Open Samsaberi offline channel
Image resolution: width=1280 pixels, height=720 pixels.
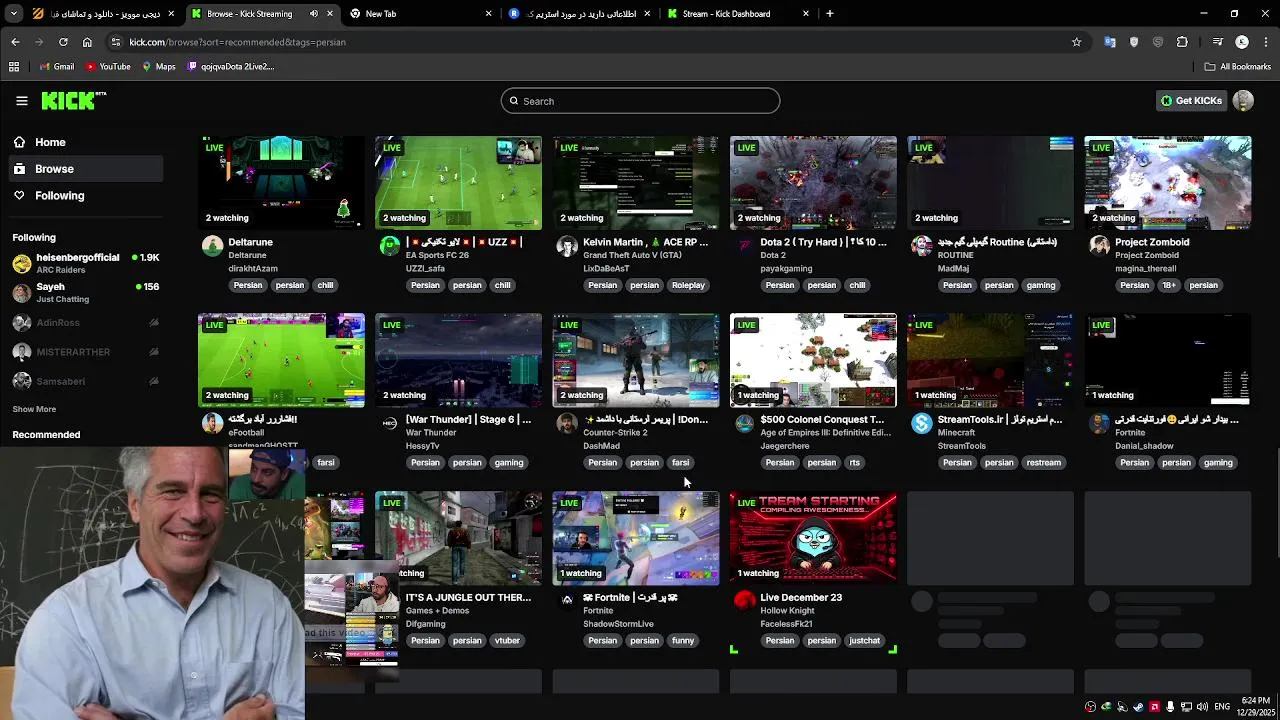[86, 381]
